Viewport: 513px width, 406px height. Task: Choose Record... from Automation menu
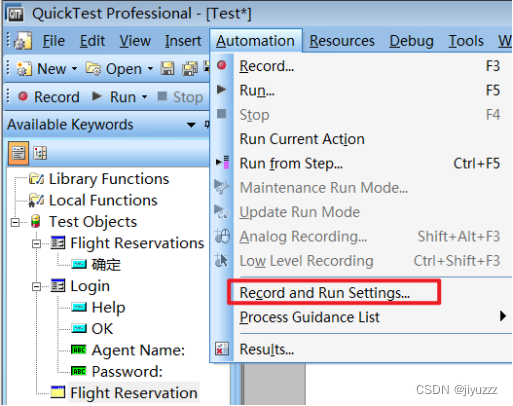(361, 66)
